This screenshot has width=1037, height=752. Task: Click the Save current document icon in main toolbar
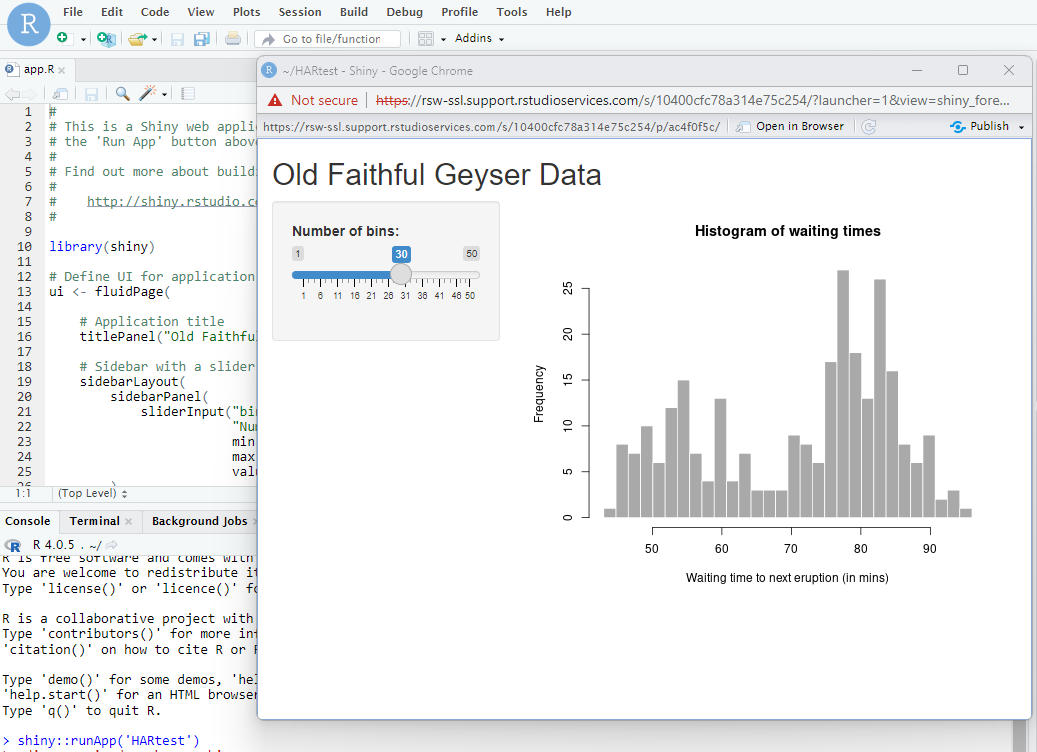(x=177, y=39)
